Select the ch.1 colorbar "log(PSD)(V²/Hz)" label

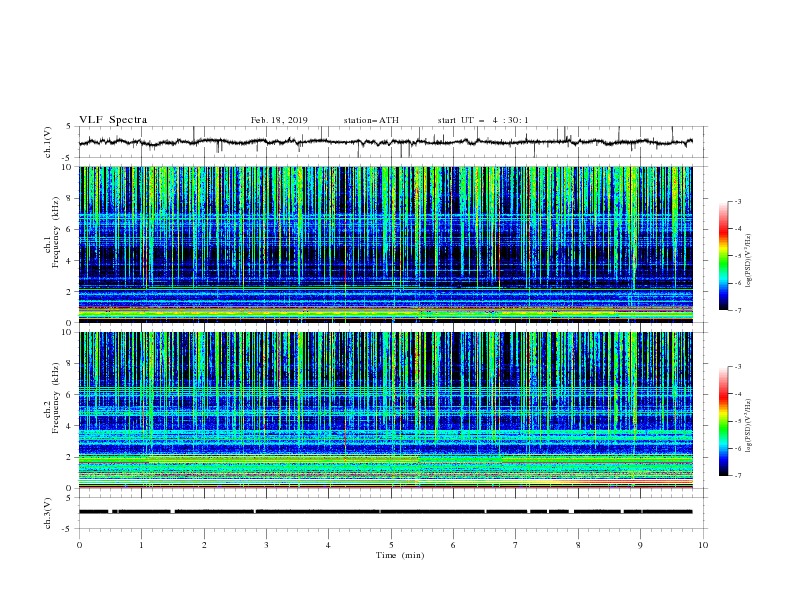click(749, 261)
